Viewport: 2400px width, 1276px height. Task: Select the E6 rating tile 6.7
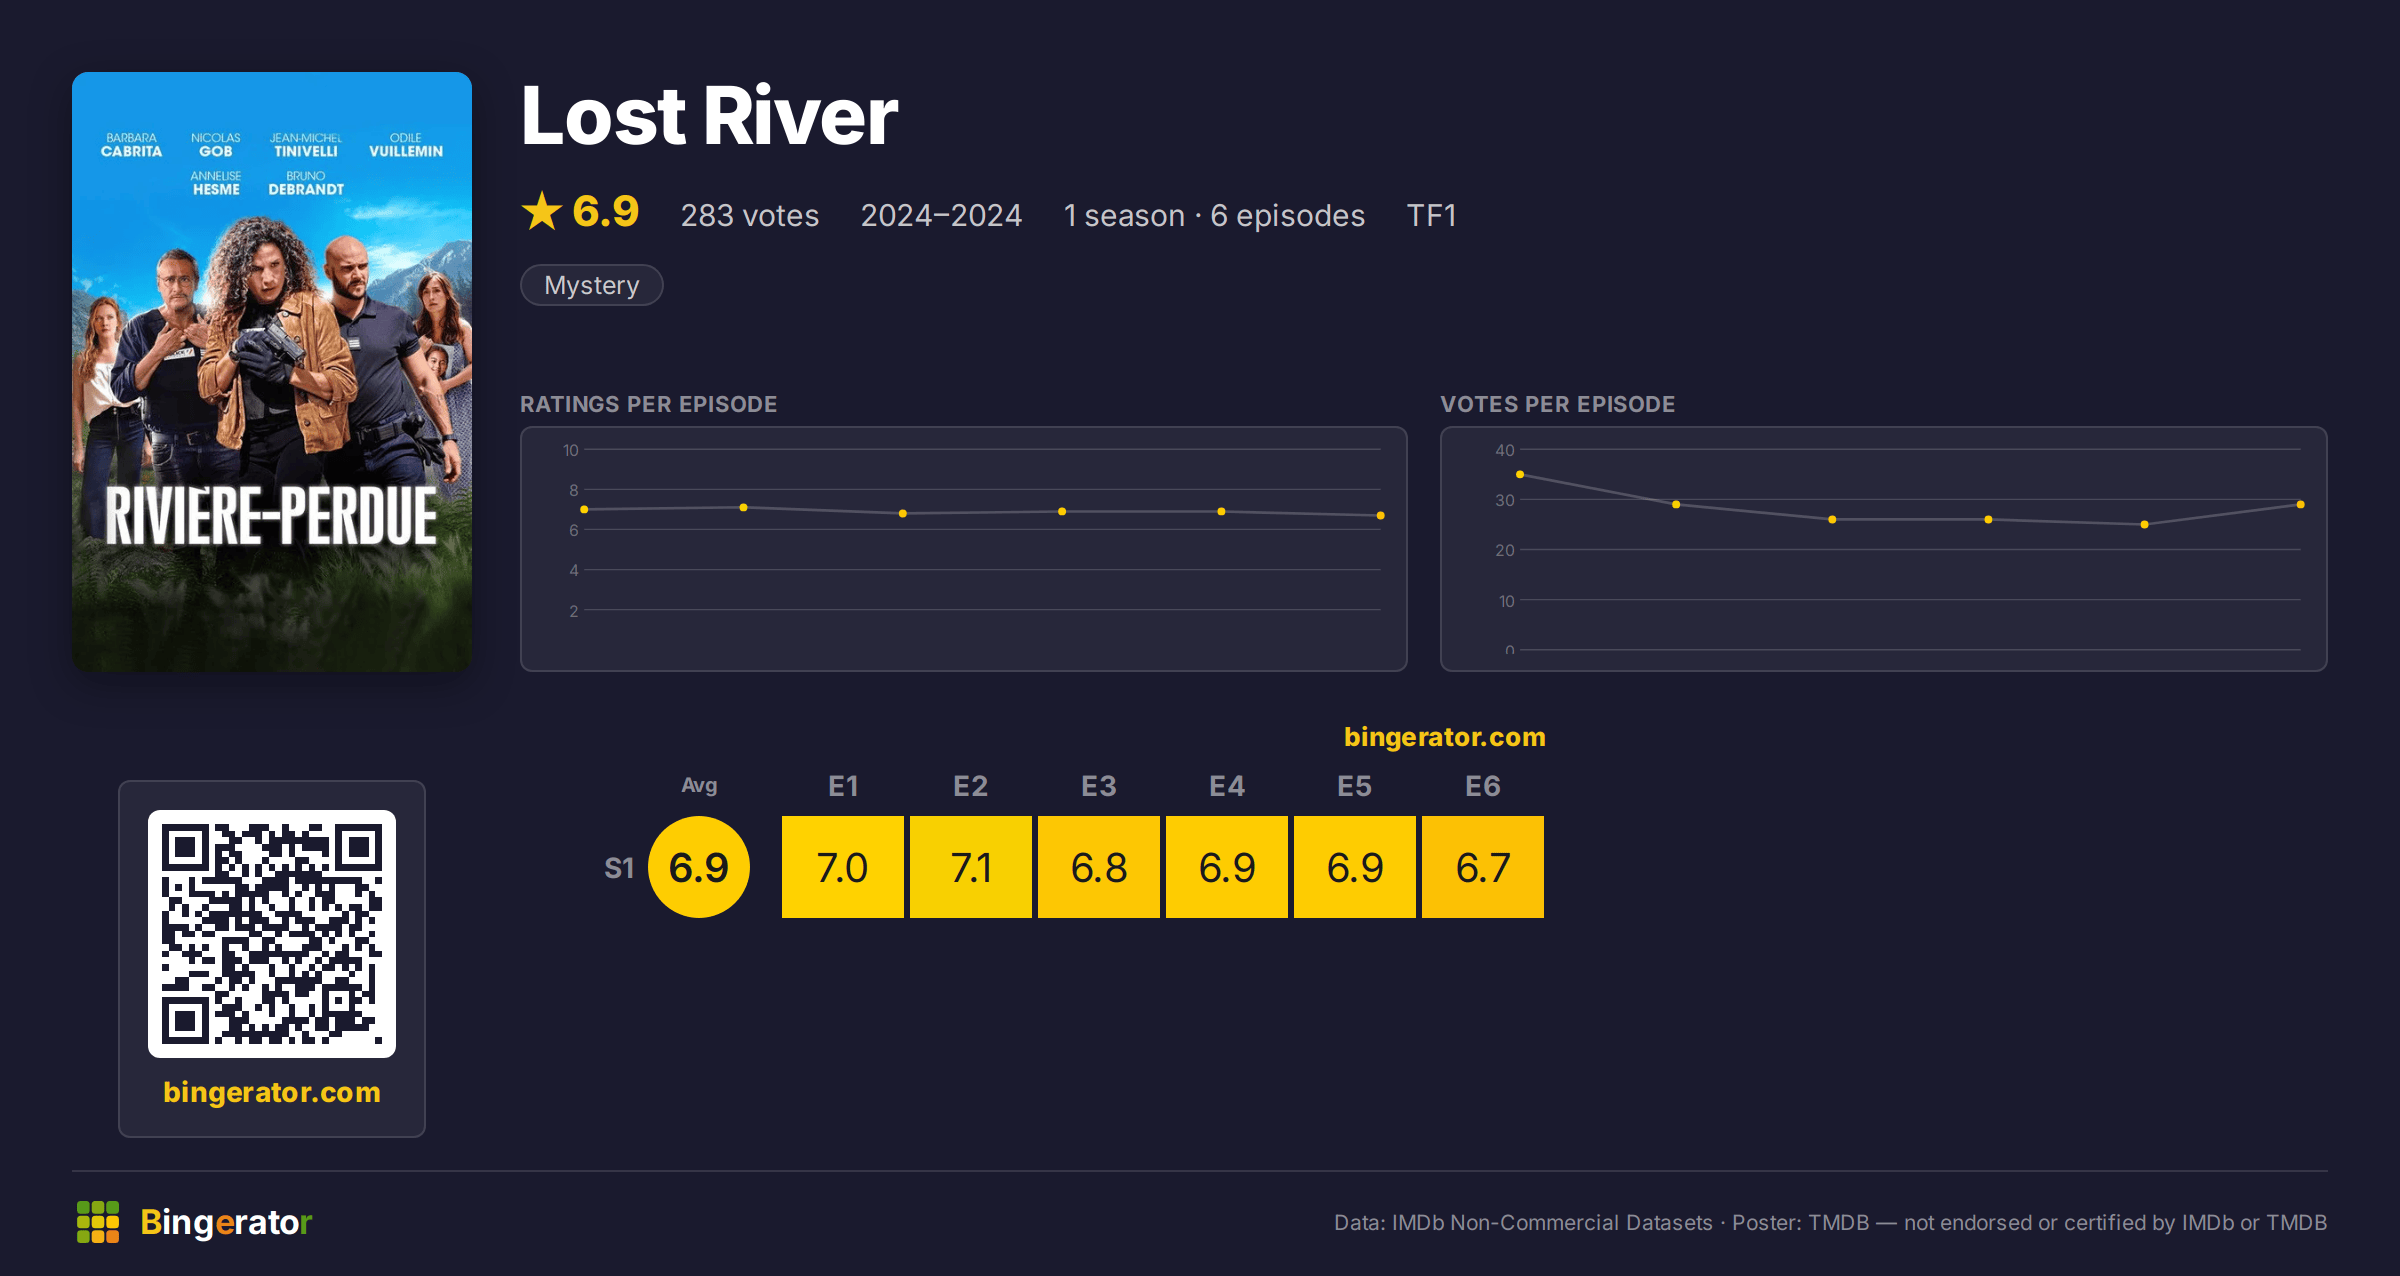coord(1483,867)
